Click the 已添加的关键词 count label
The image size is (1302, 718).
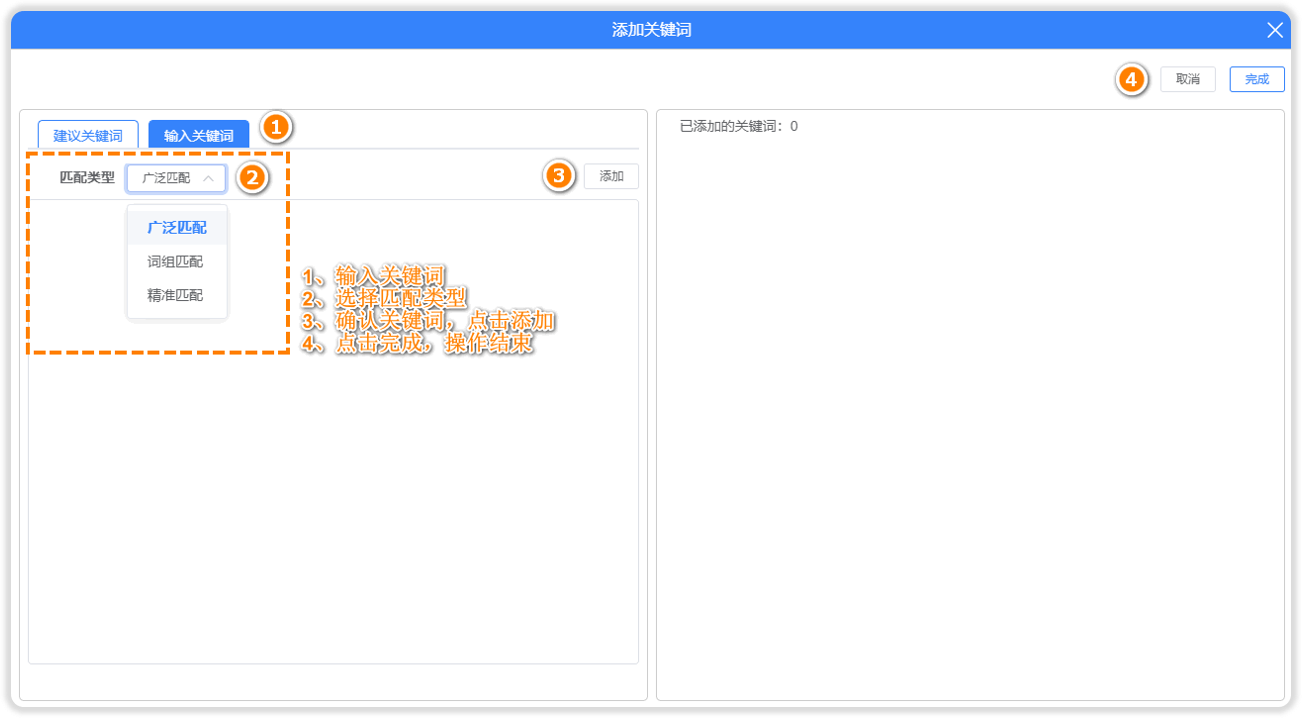coord(738,126)
